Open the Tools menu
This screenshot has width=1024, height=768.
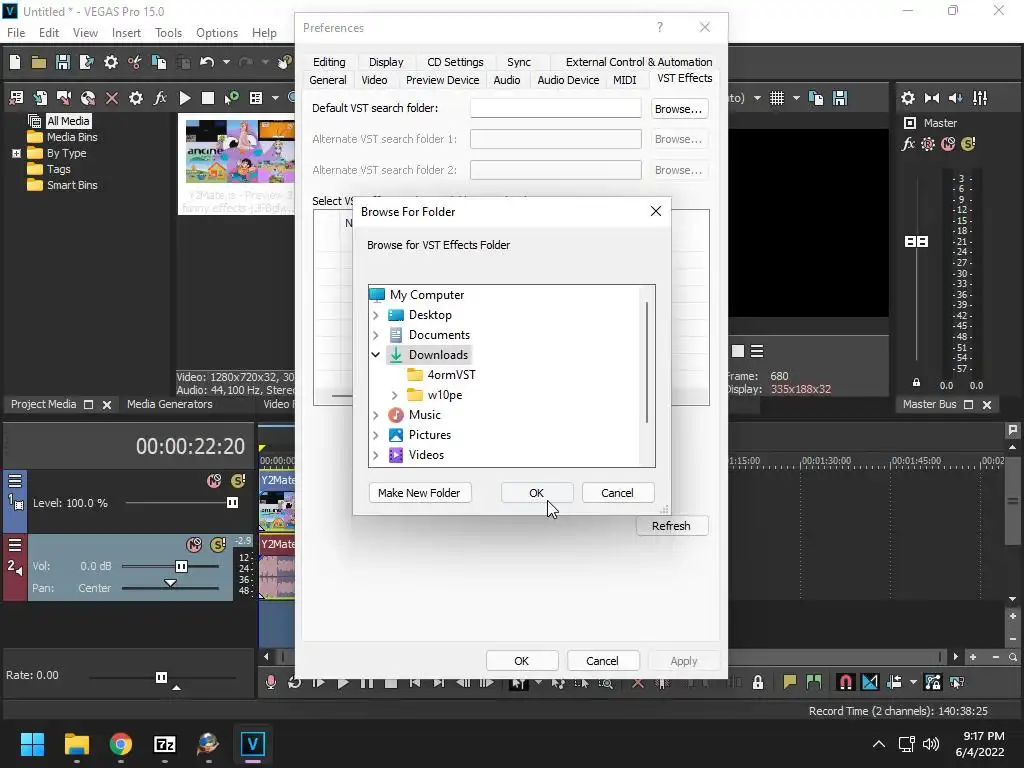[168, 33]
